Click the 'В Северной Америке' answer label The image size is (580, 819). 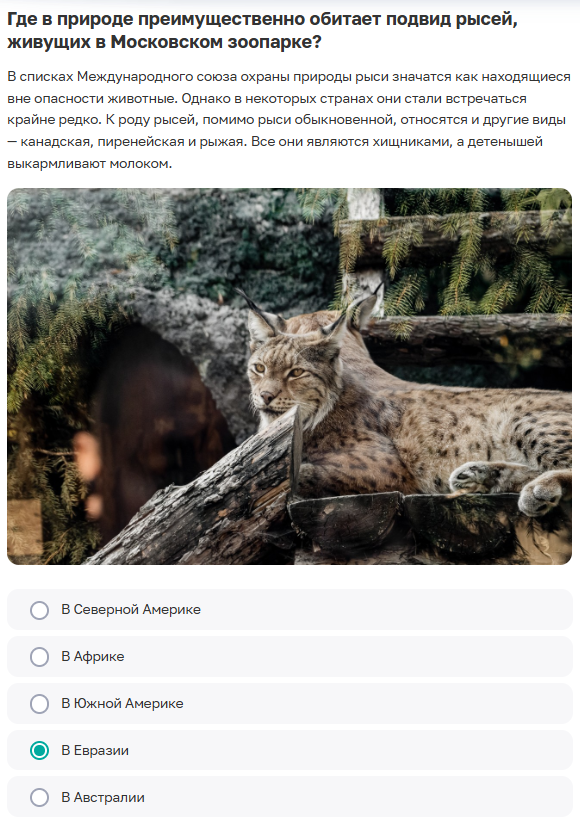131,610
